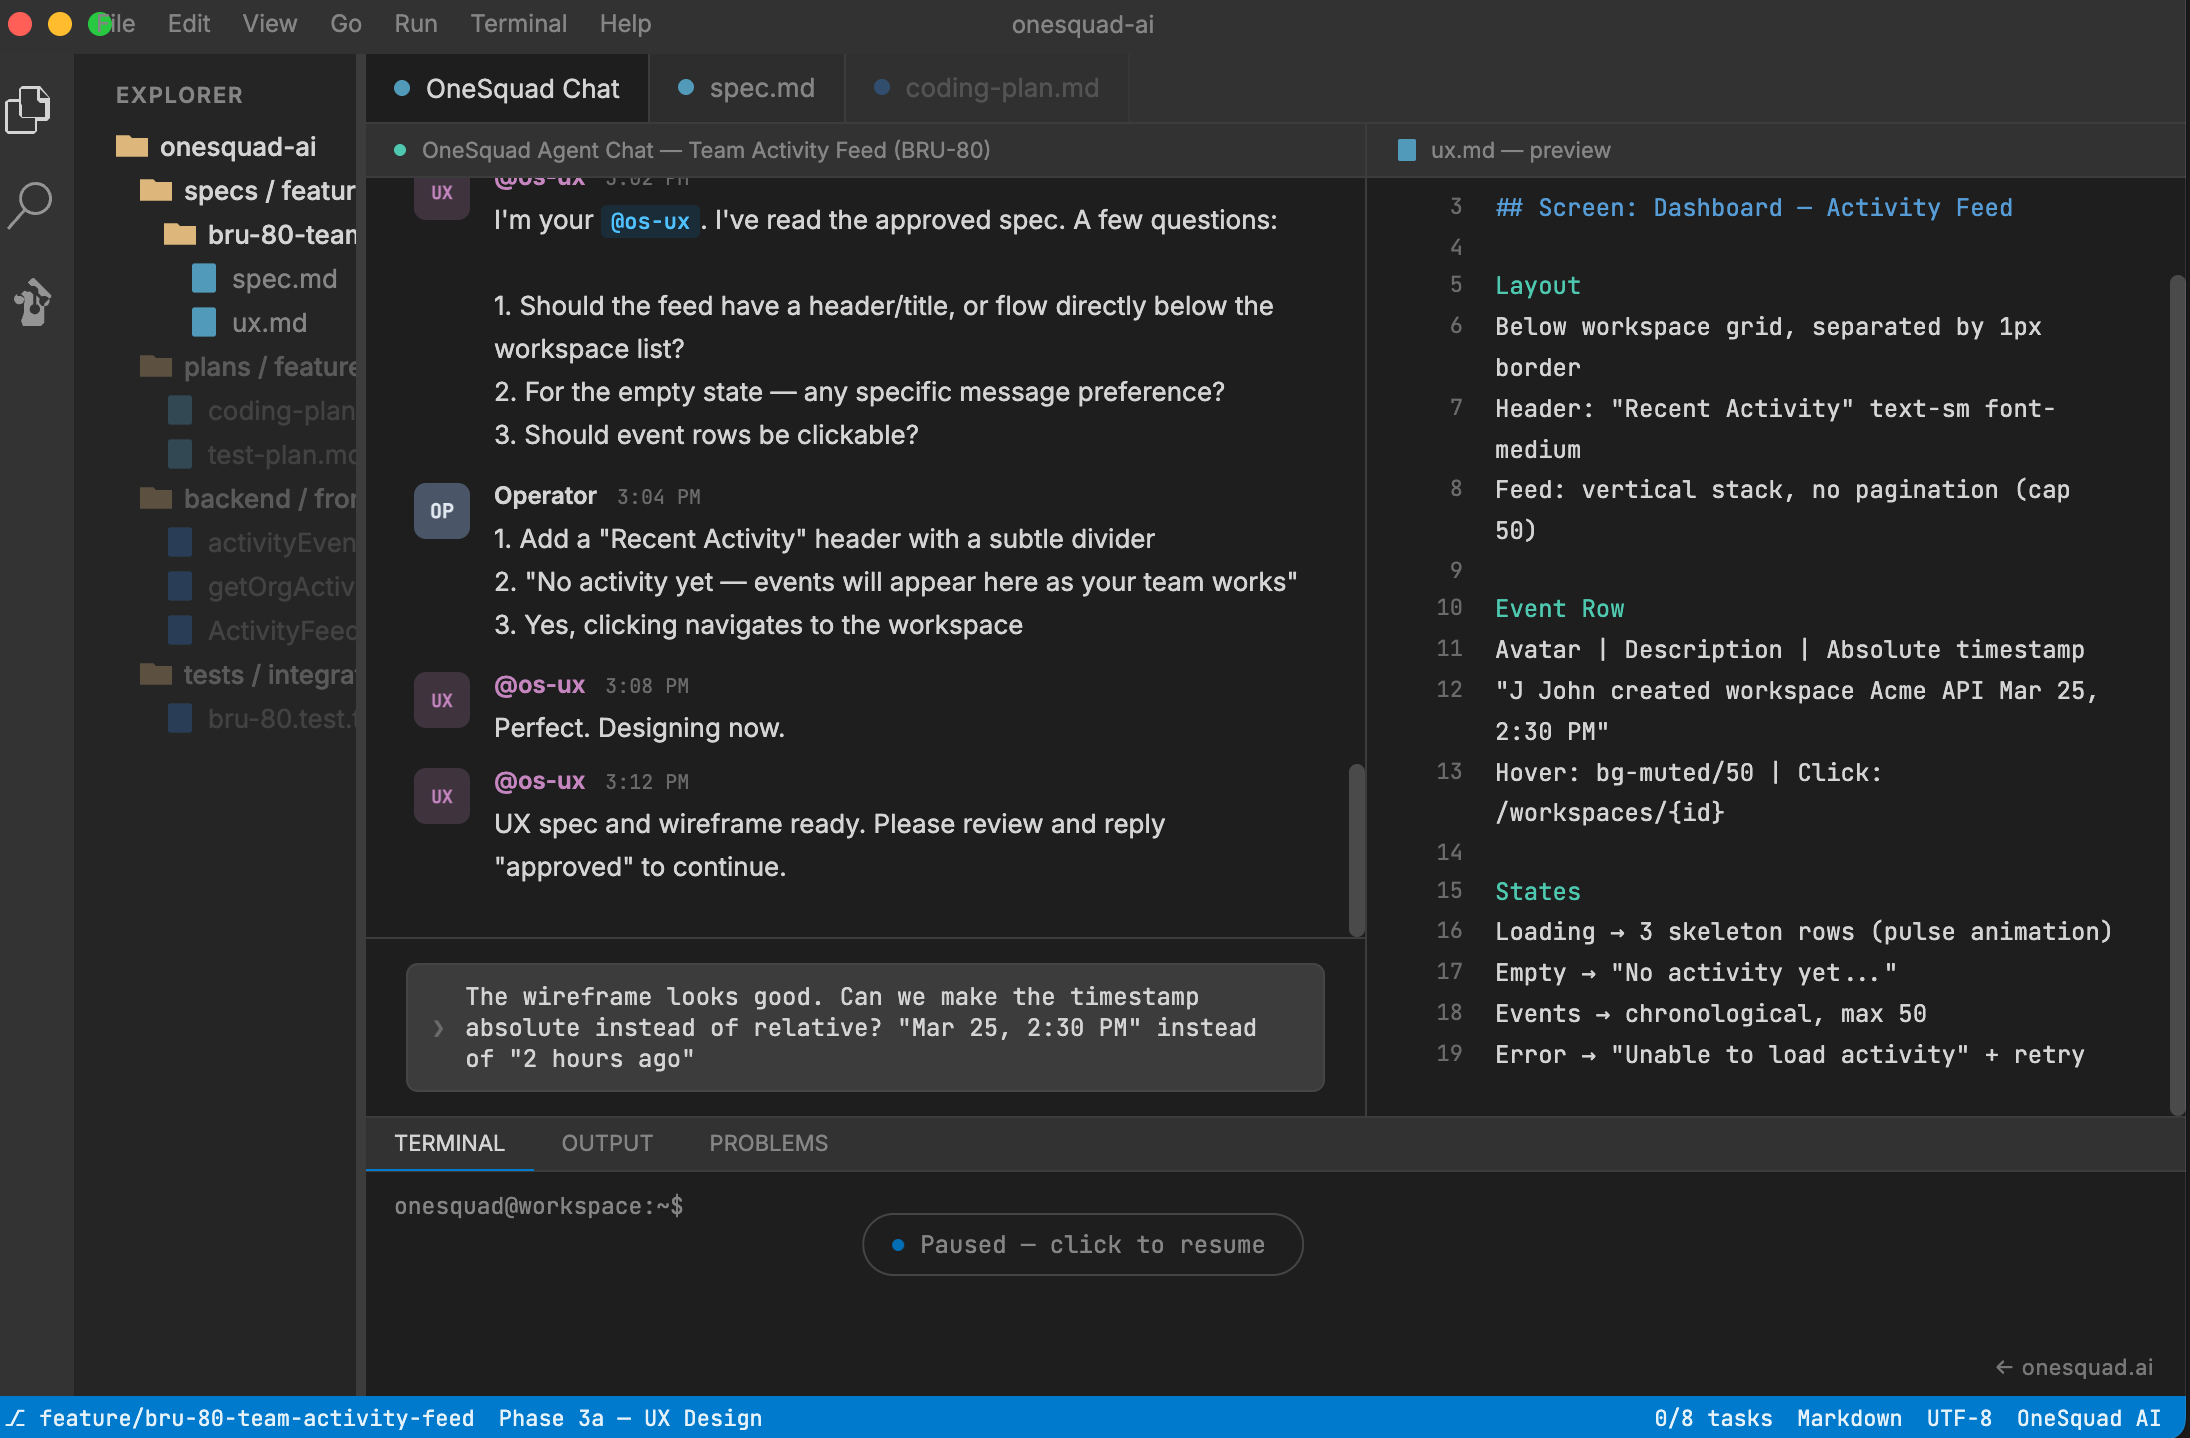Screen dimensions: 2190x1438
Task: Click the Markdown language indicator in status bar
Action: point(1849,1417)
